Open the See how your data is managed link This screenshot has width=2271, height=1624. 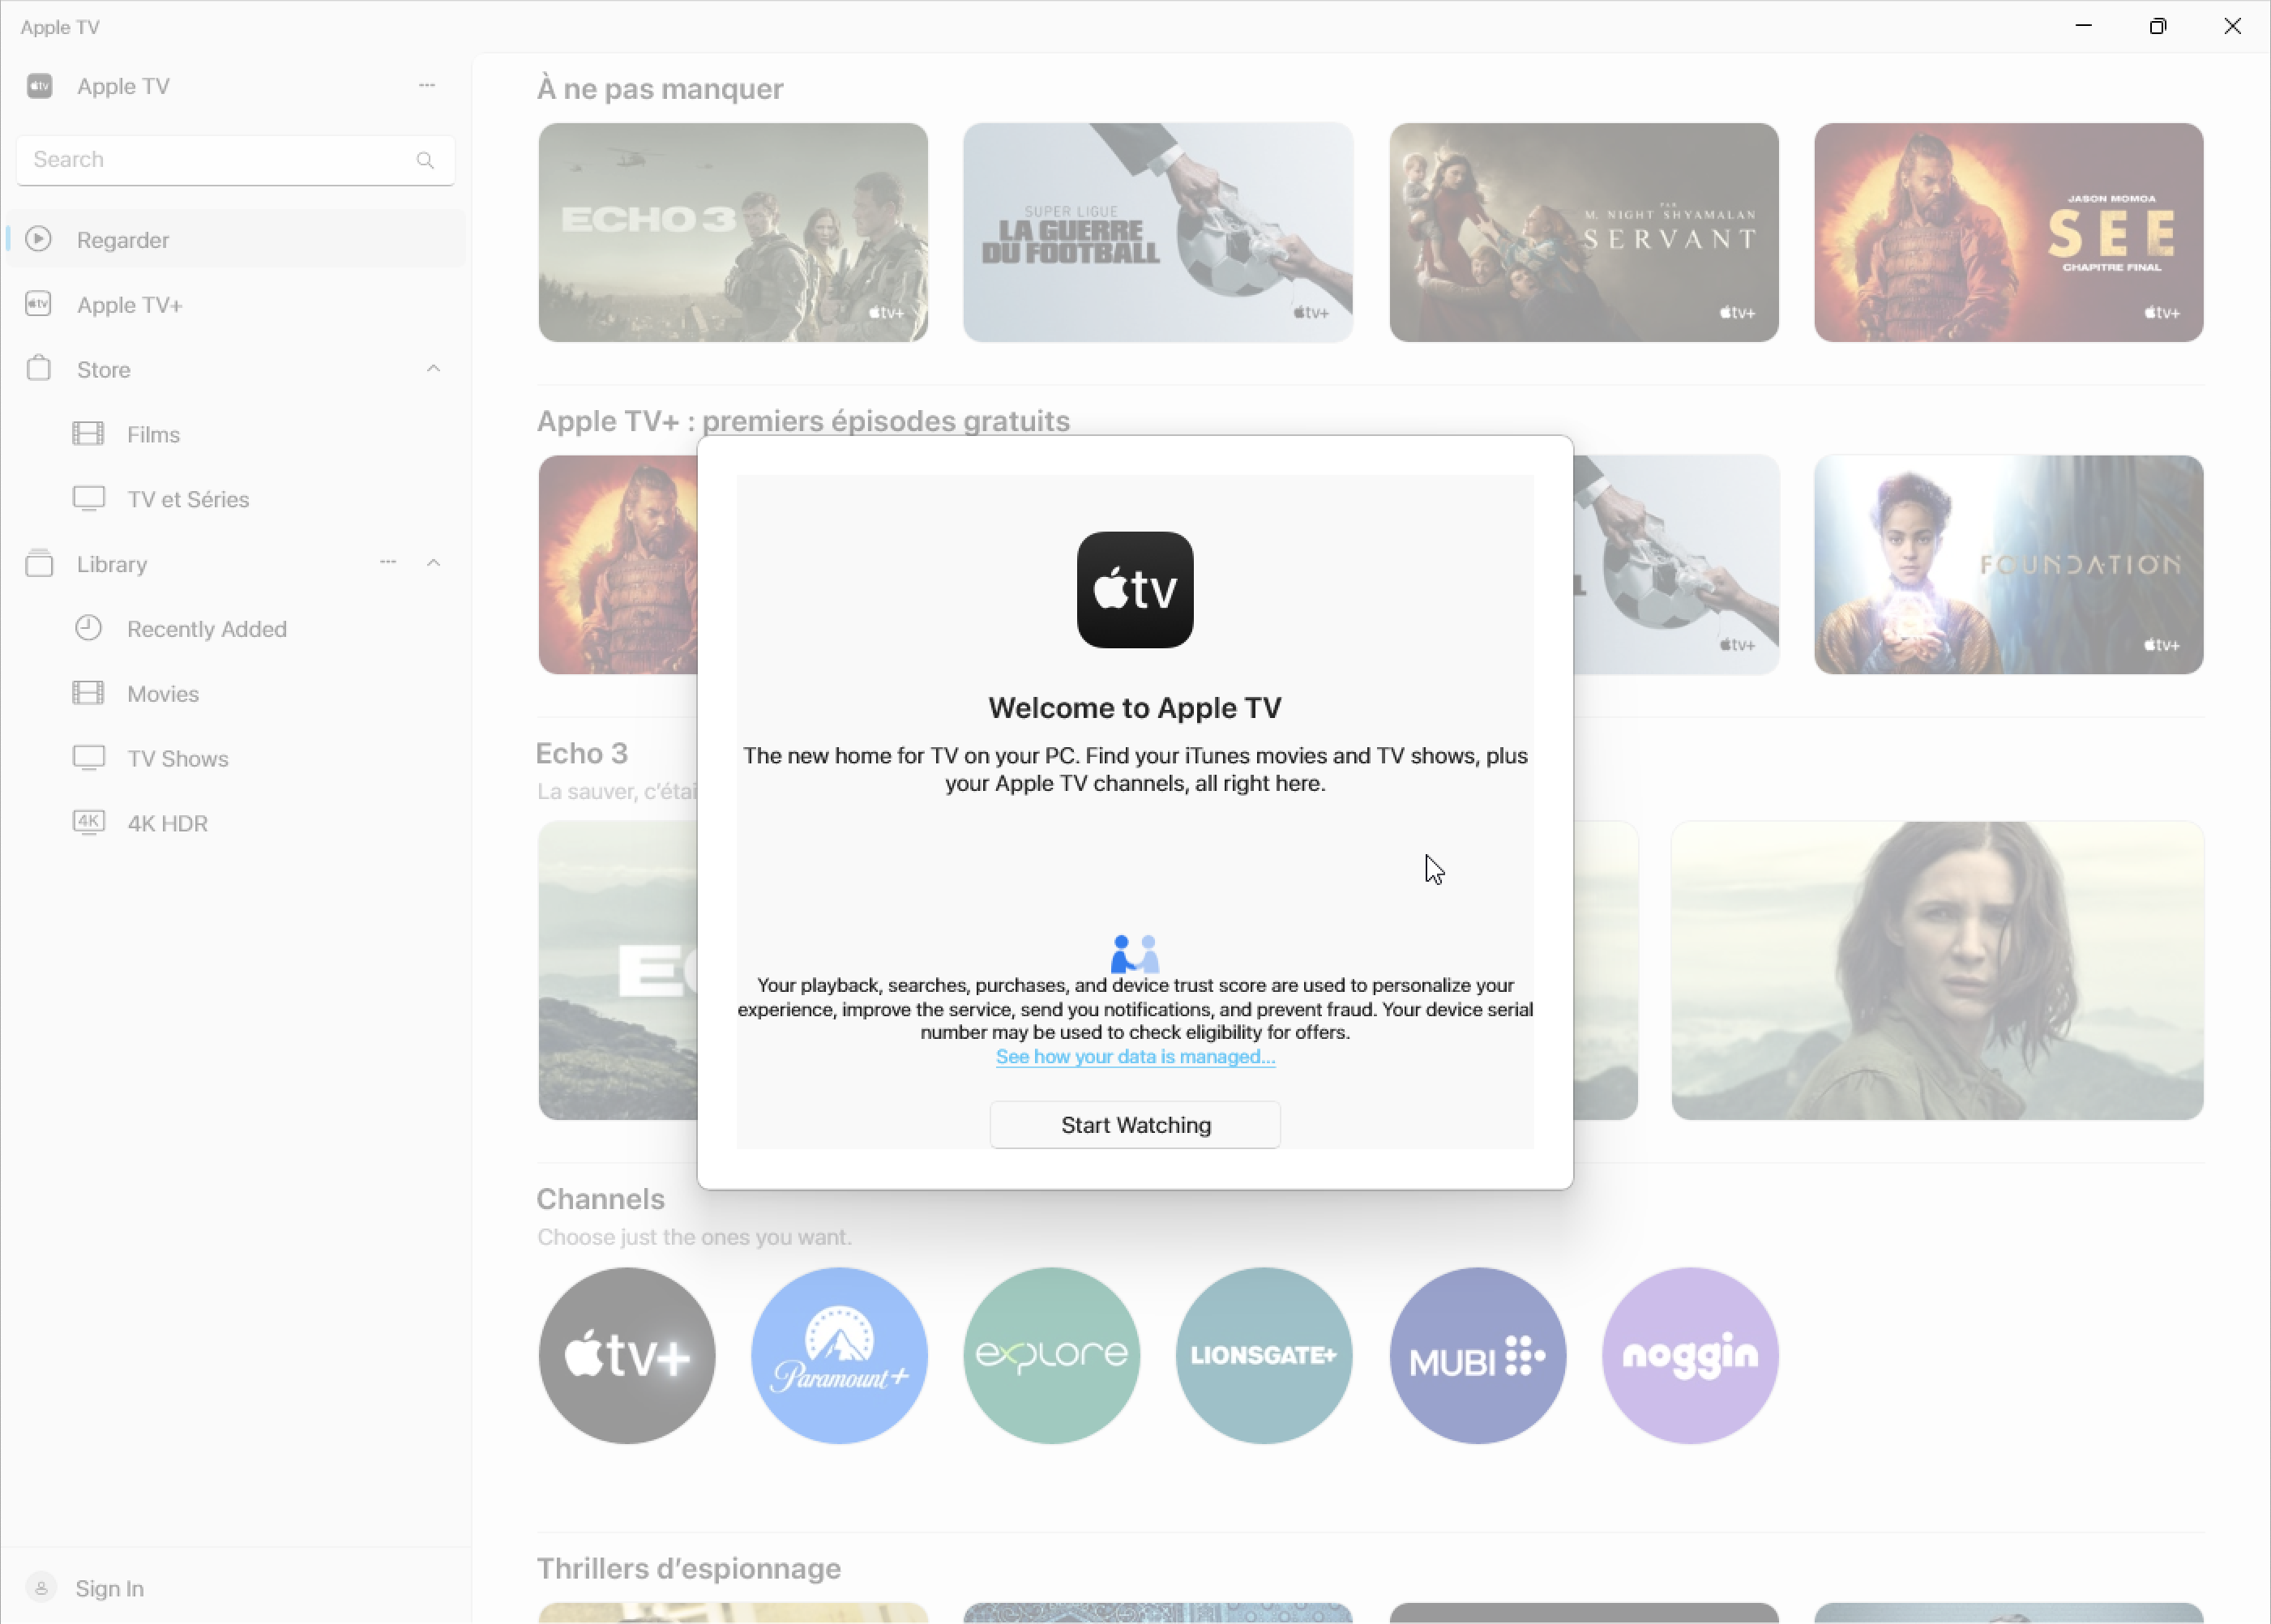(x=1135, y=1057)
